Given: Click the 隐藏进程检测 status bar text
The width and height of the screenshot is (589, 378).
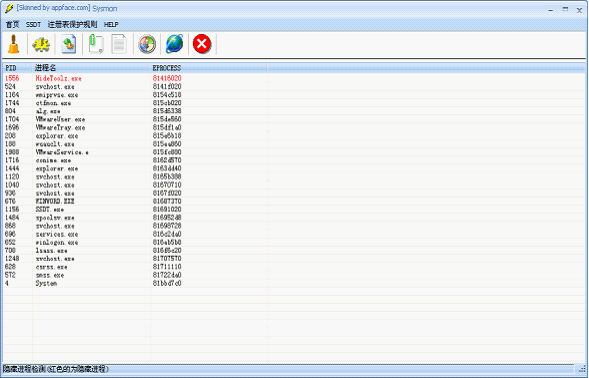Looking at the screenshot, I should click(56, 369).
